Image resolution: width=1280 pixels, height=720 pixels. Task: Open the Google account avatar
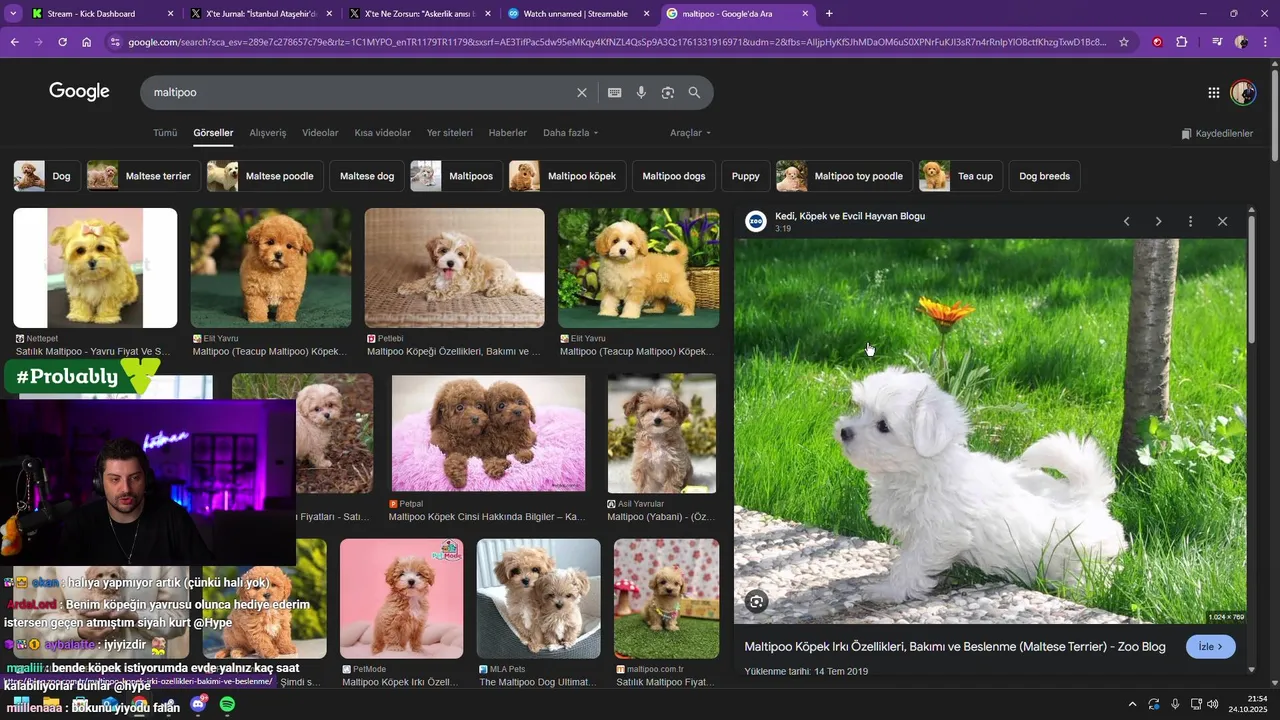pyautogui.click(x=1243, y=92)
